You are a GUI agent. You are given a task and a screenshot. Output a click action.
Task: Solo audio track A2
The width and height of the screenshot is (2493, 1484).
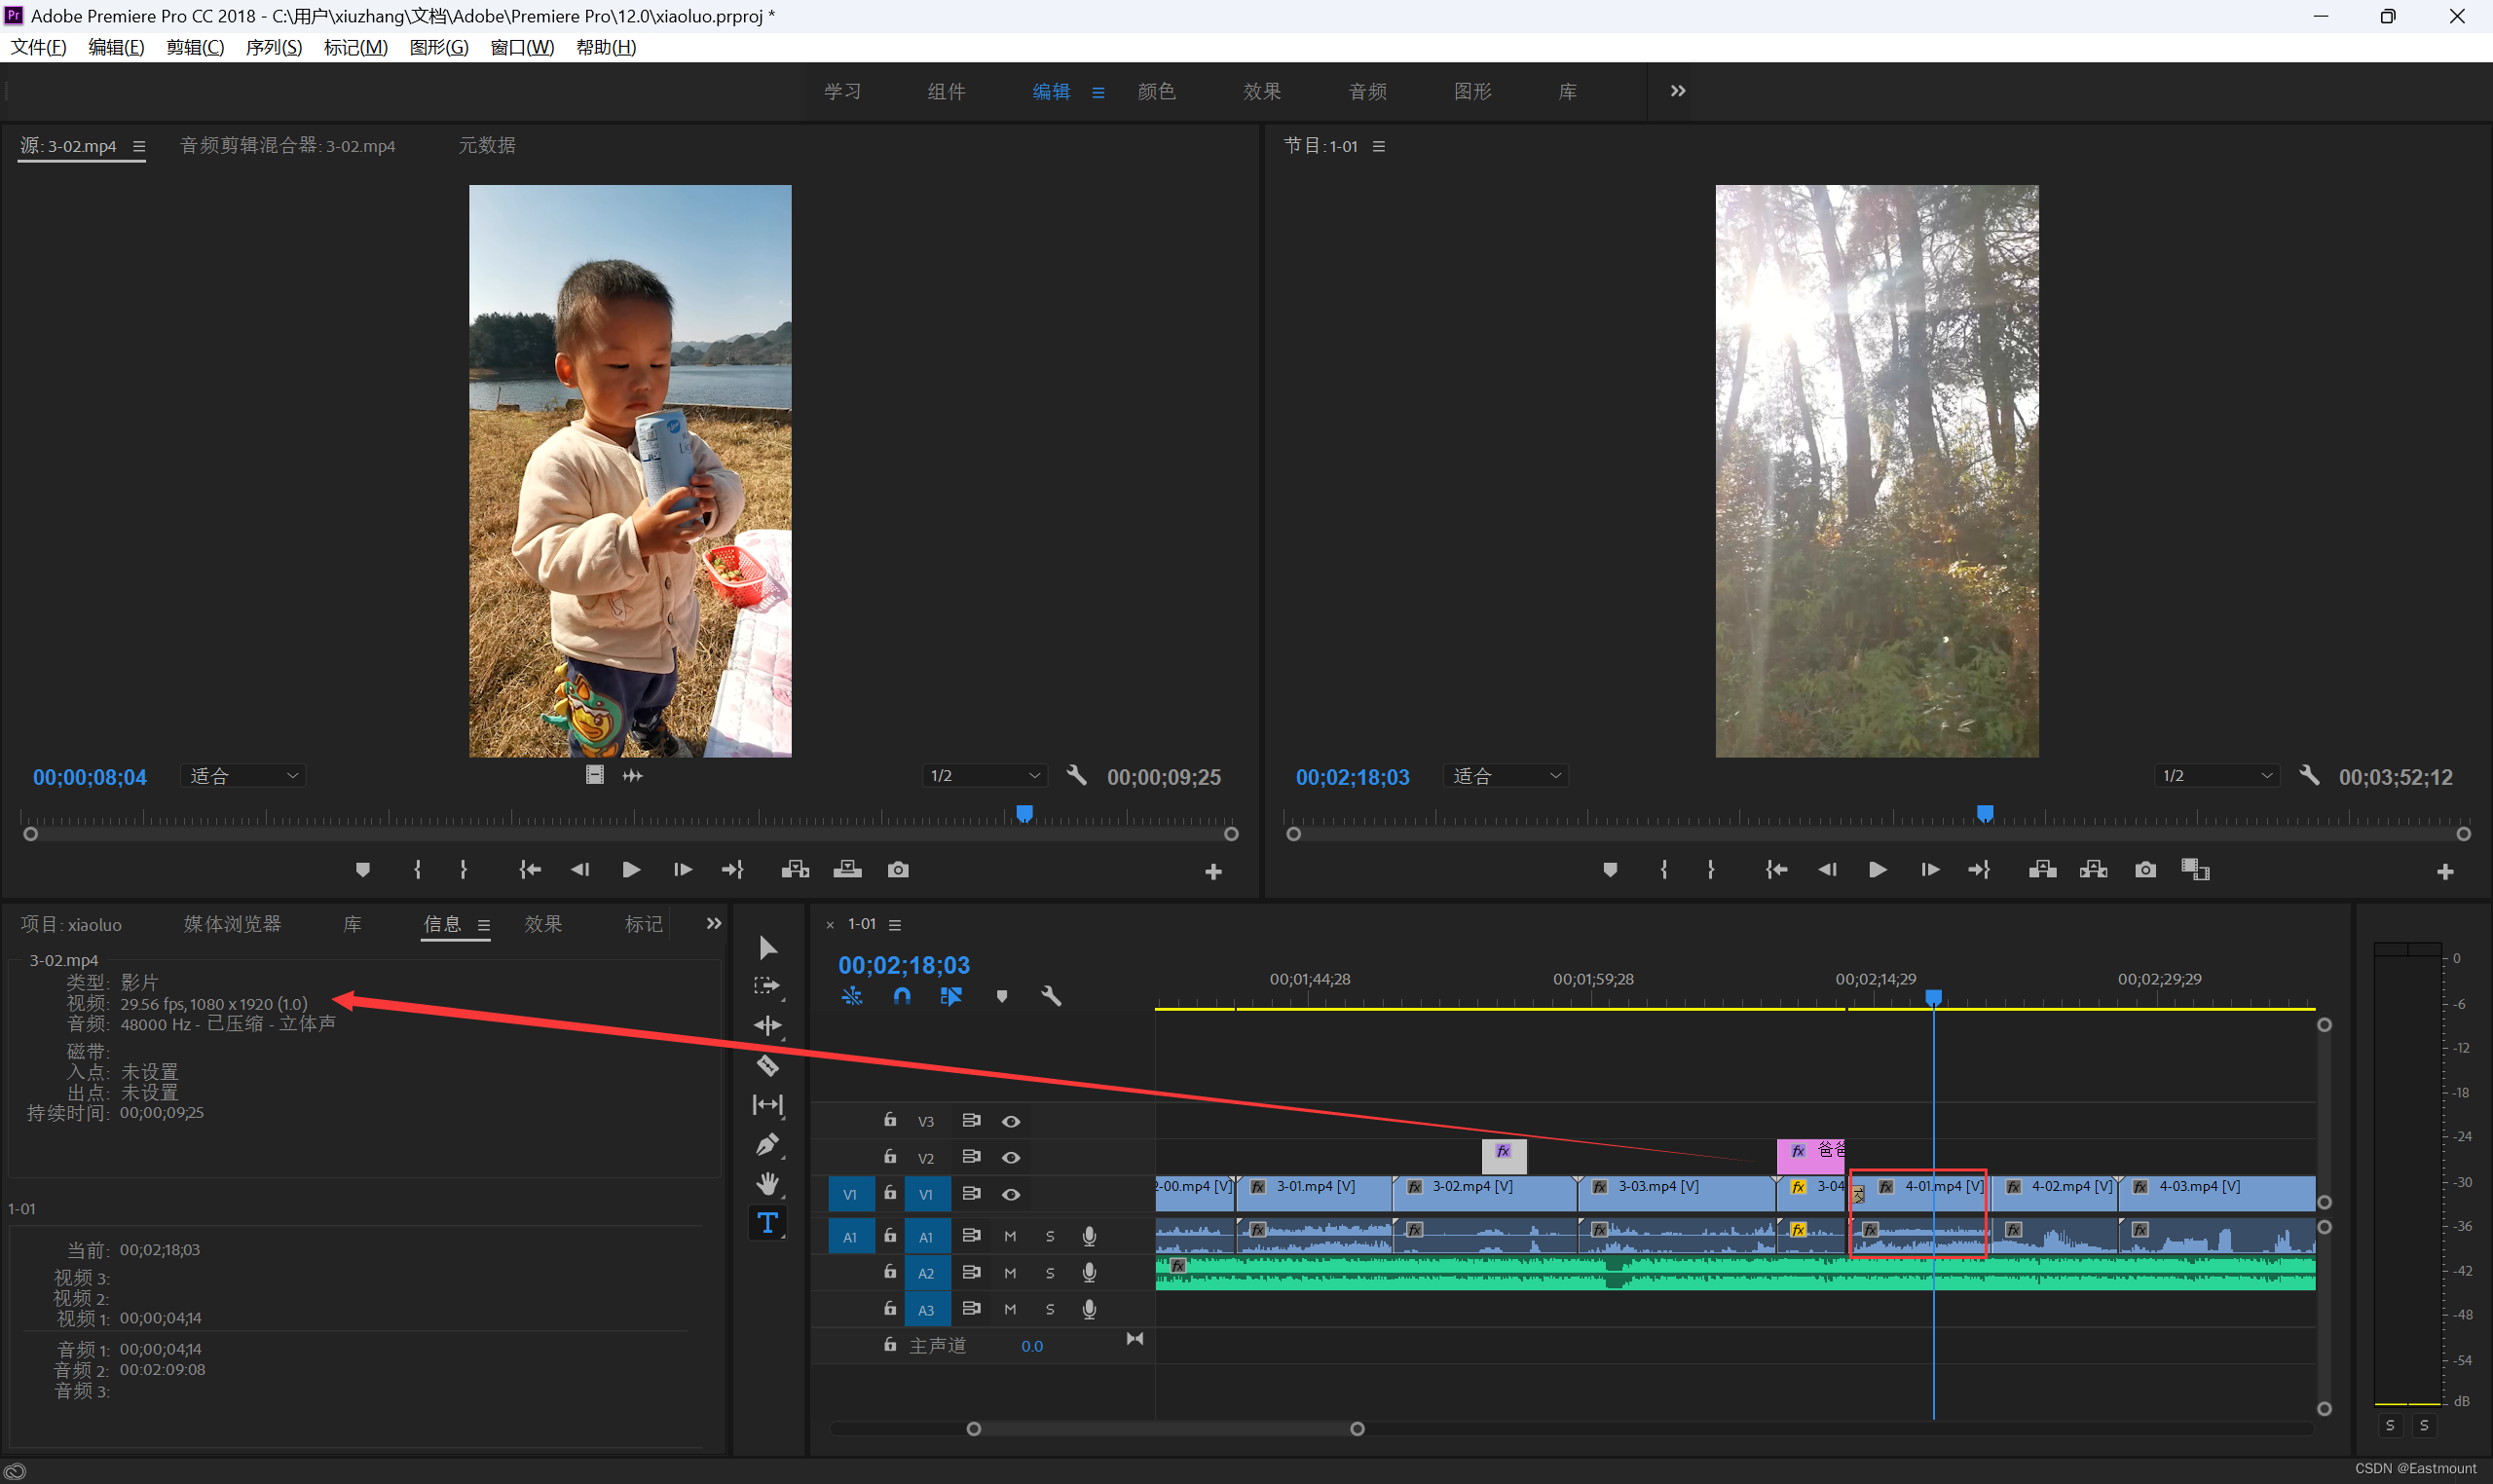pyautogui.click(x=1050, y=1273)
